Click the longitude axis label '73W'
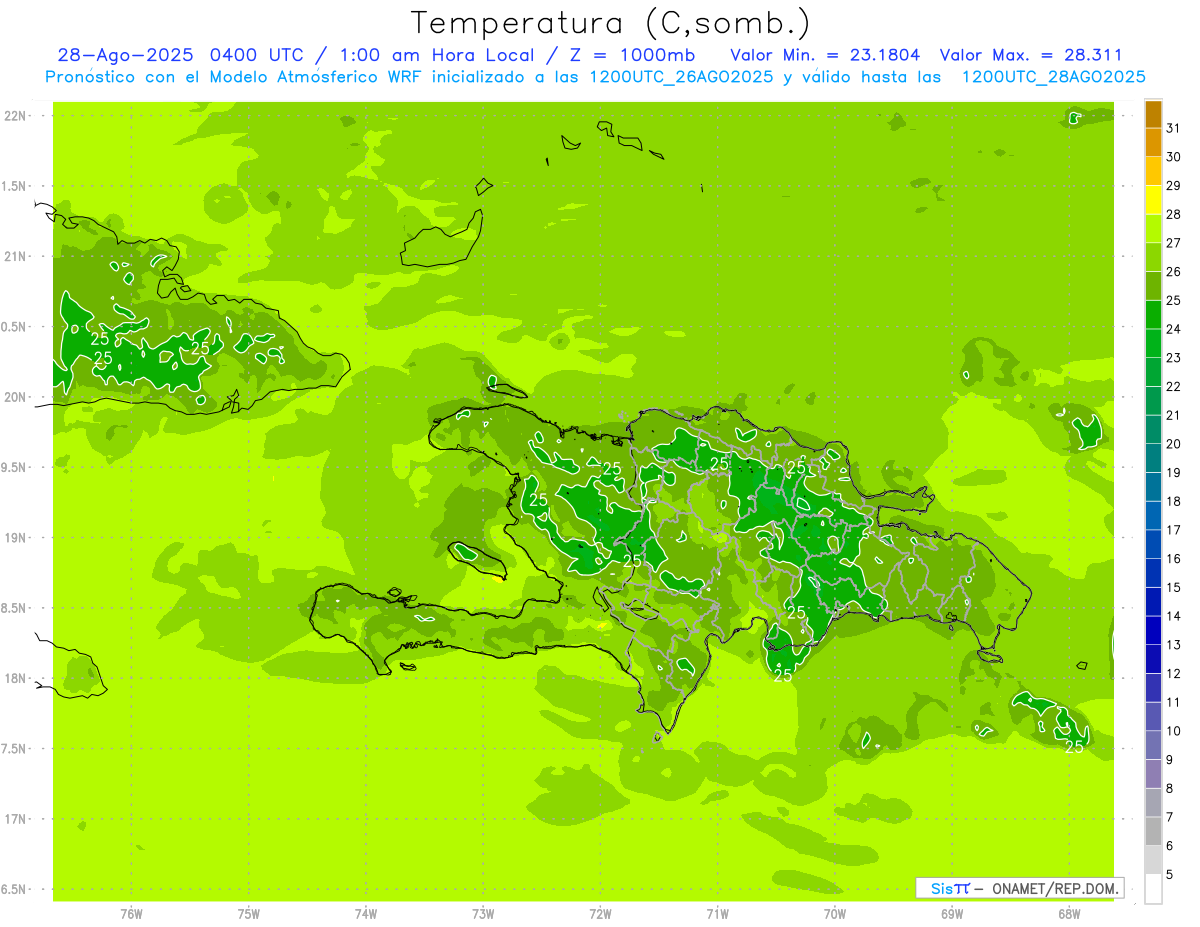The image size is (1200, 927). [483, 914]
